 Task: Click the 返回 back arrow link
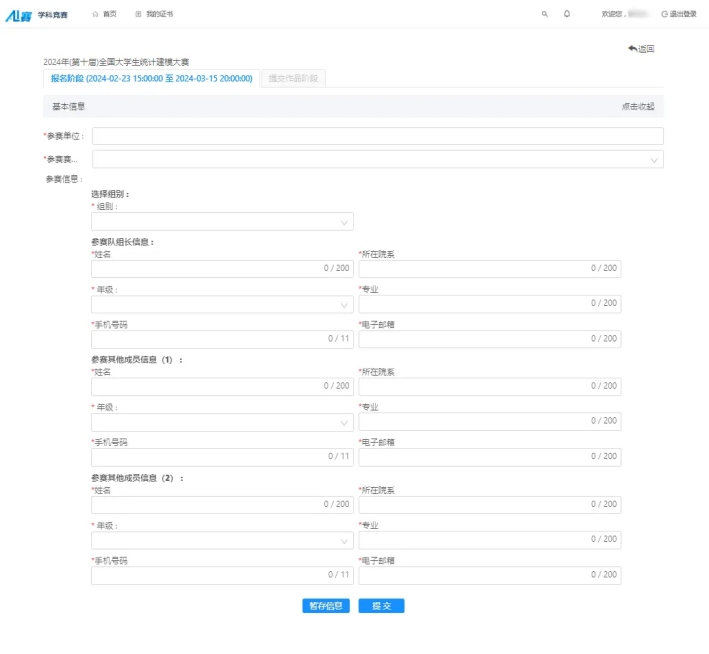click(x=641, y=48)
